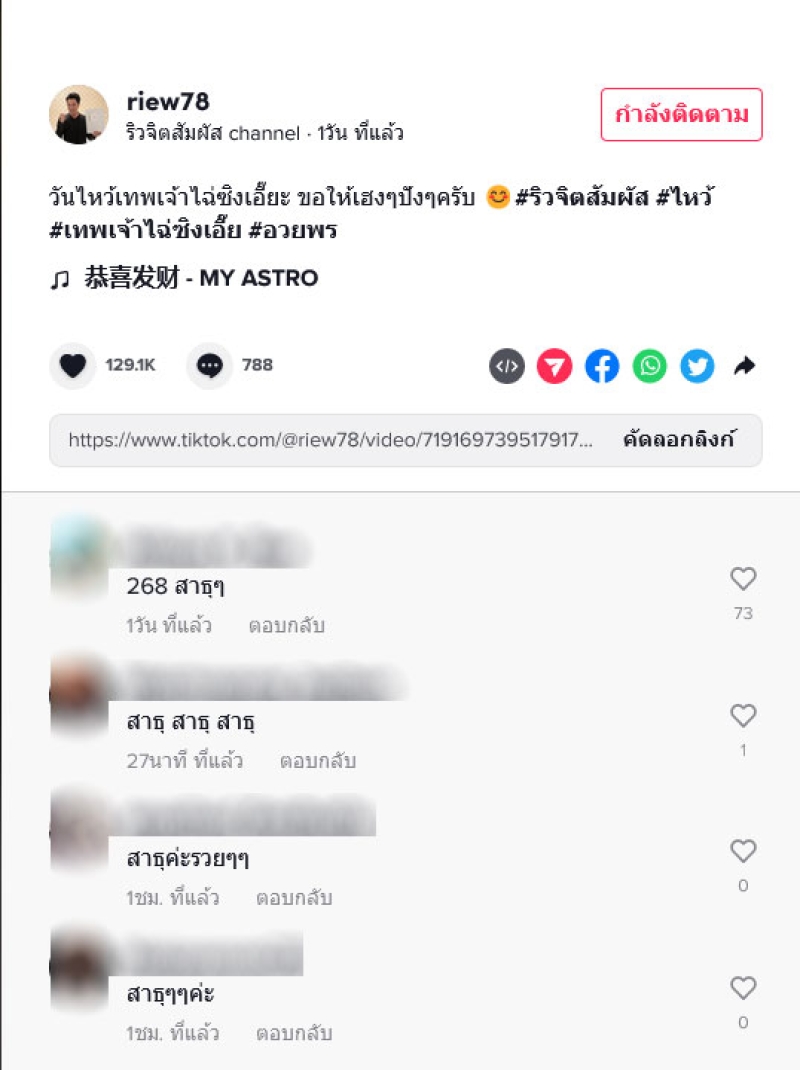The width and height of the screenshot is (800, 1070).
Task: Like the 'สาธุ สาธุ สาธุ' comment
Action: pos(743,715)
